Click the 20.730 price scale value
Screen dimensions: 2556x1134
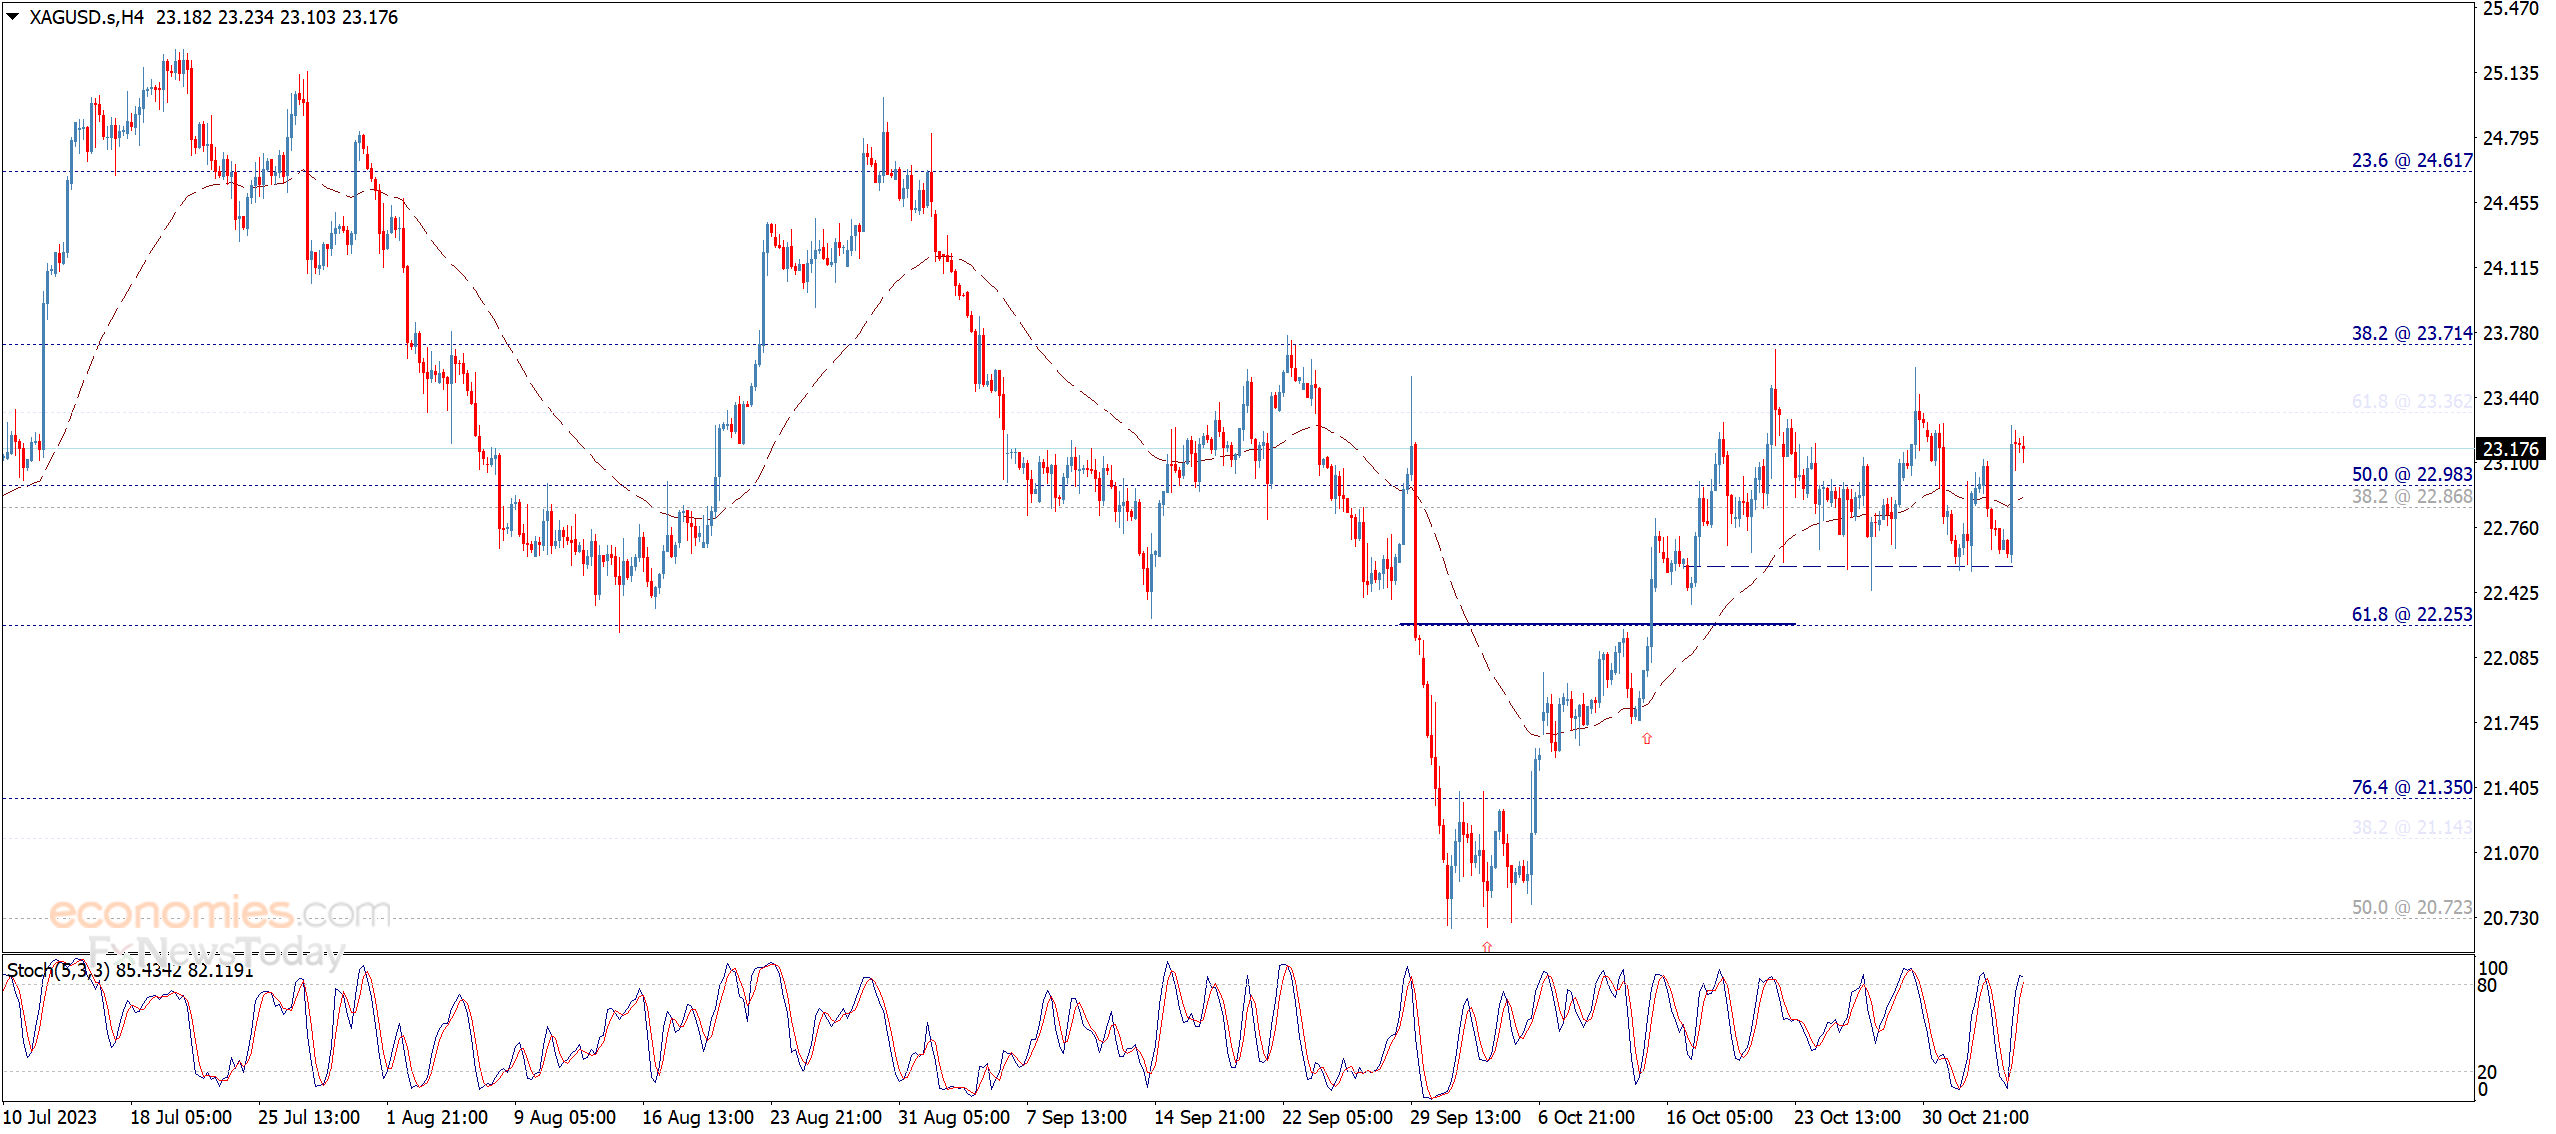point(2510,918)
